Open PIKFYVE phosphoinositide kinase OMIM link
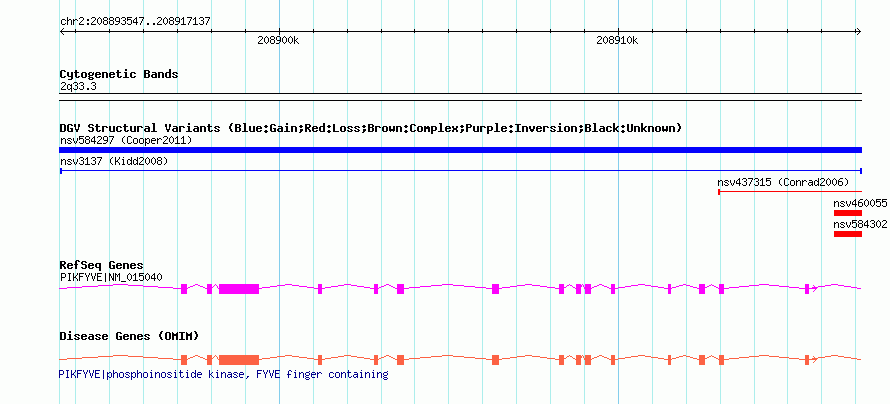The height and width of the screenshot is (404, 890). [x=224, y=374]
